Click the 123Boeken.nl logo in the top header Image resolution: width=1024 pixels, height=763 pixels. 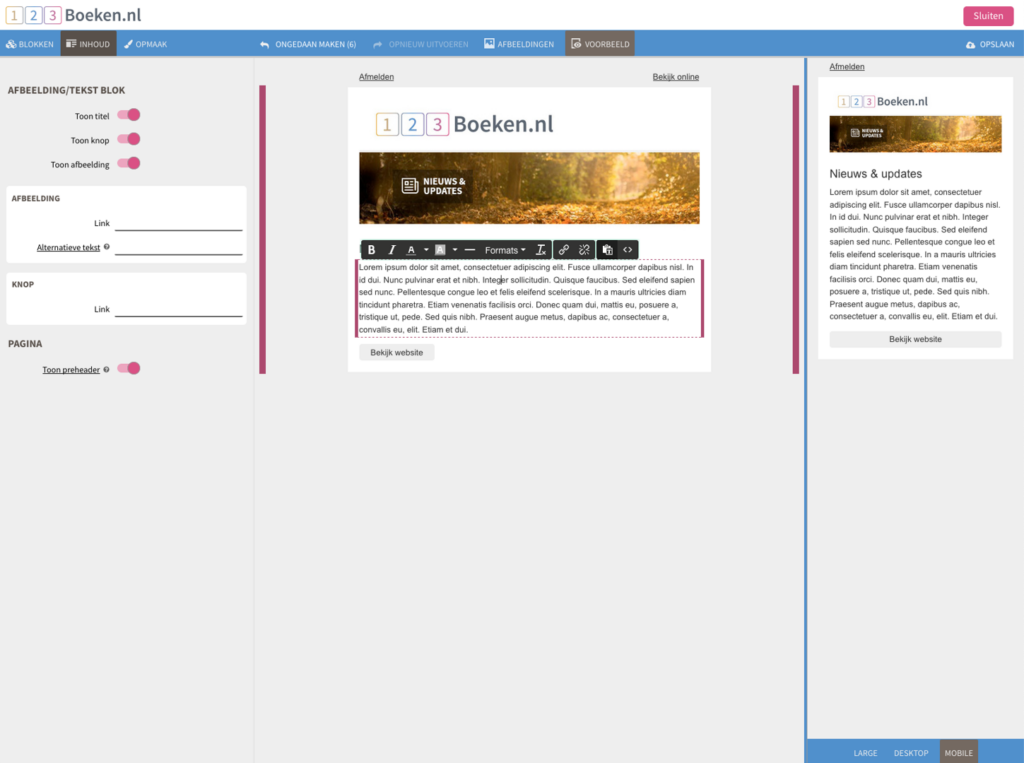point(73,15)
